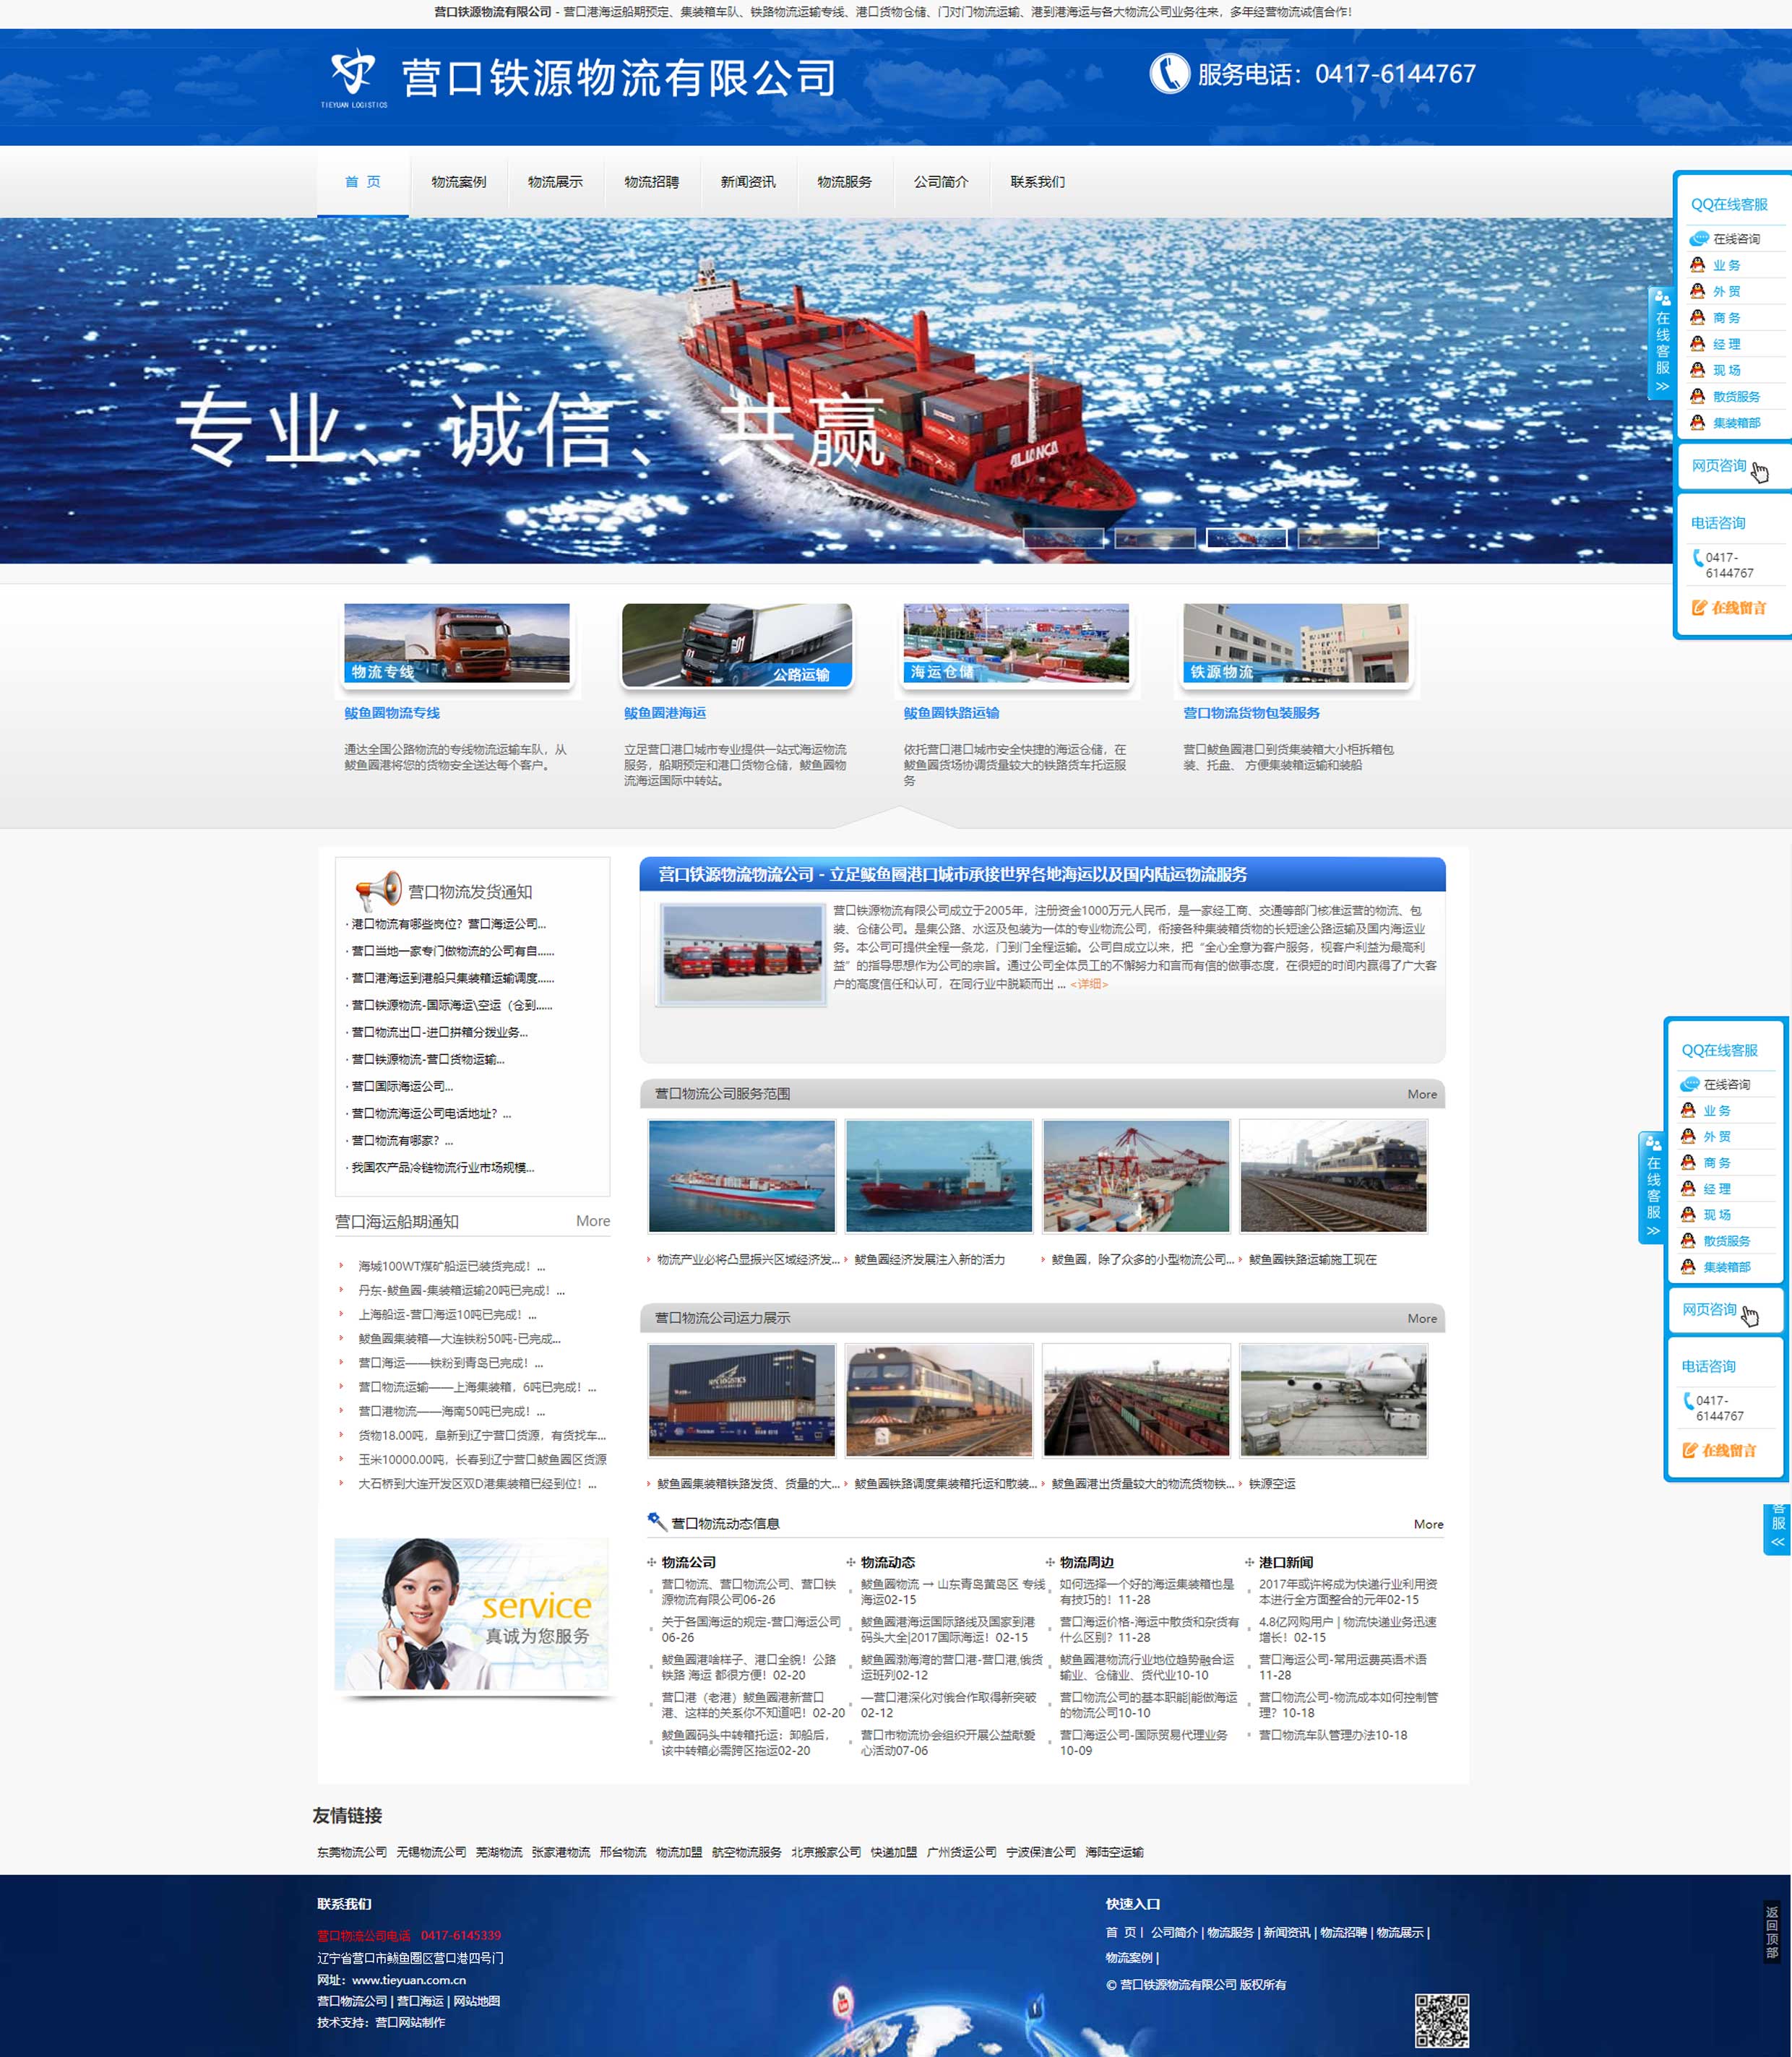The height and width of the screenshot is (2057, 1792).
Task: Open the 鲅鱼圈铁路运输 title link
Action: (951, 713)
